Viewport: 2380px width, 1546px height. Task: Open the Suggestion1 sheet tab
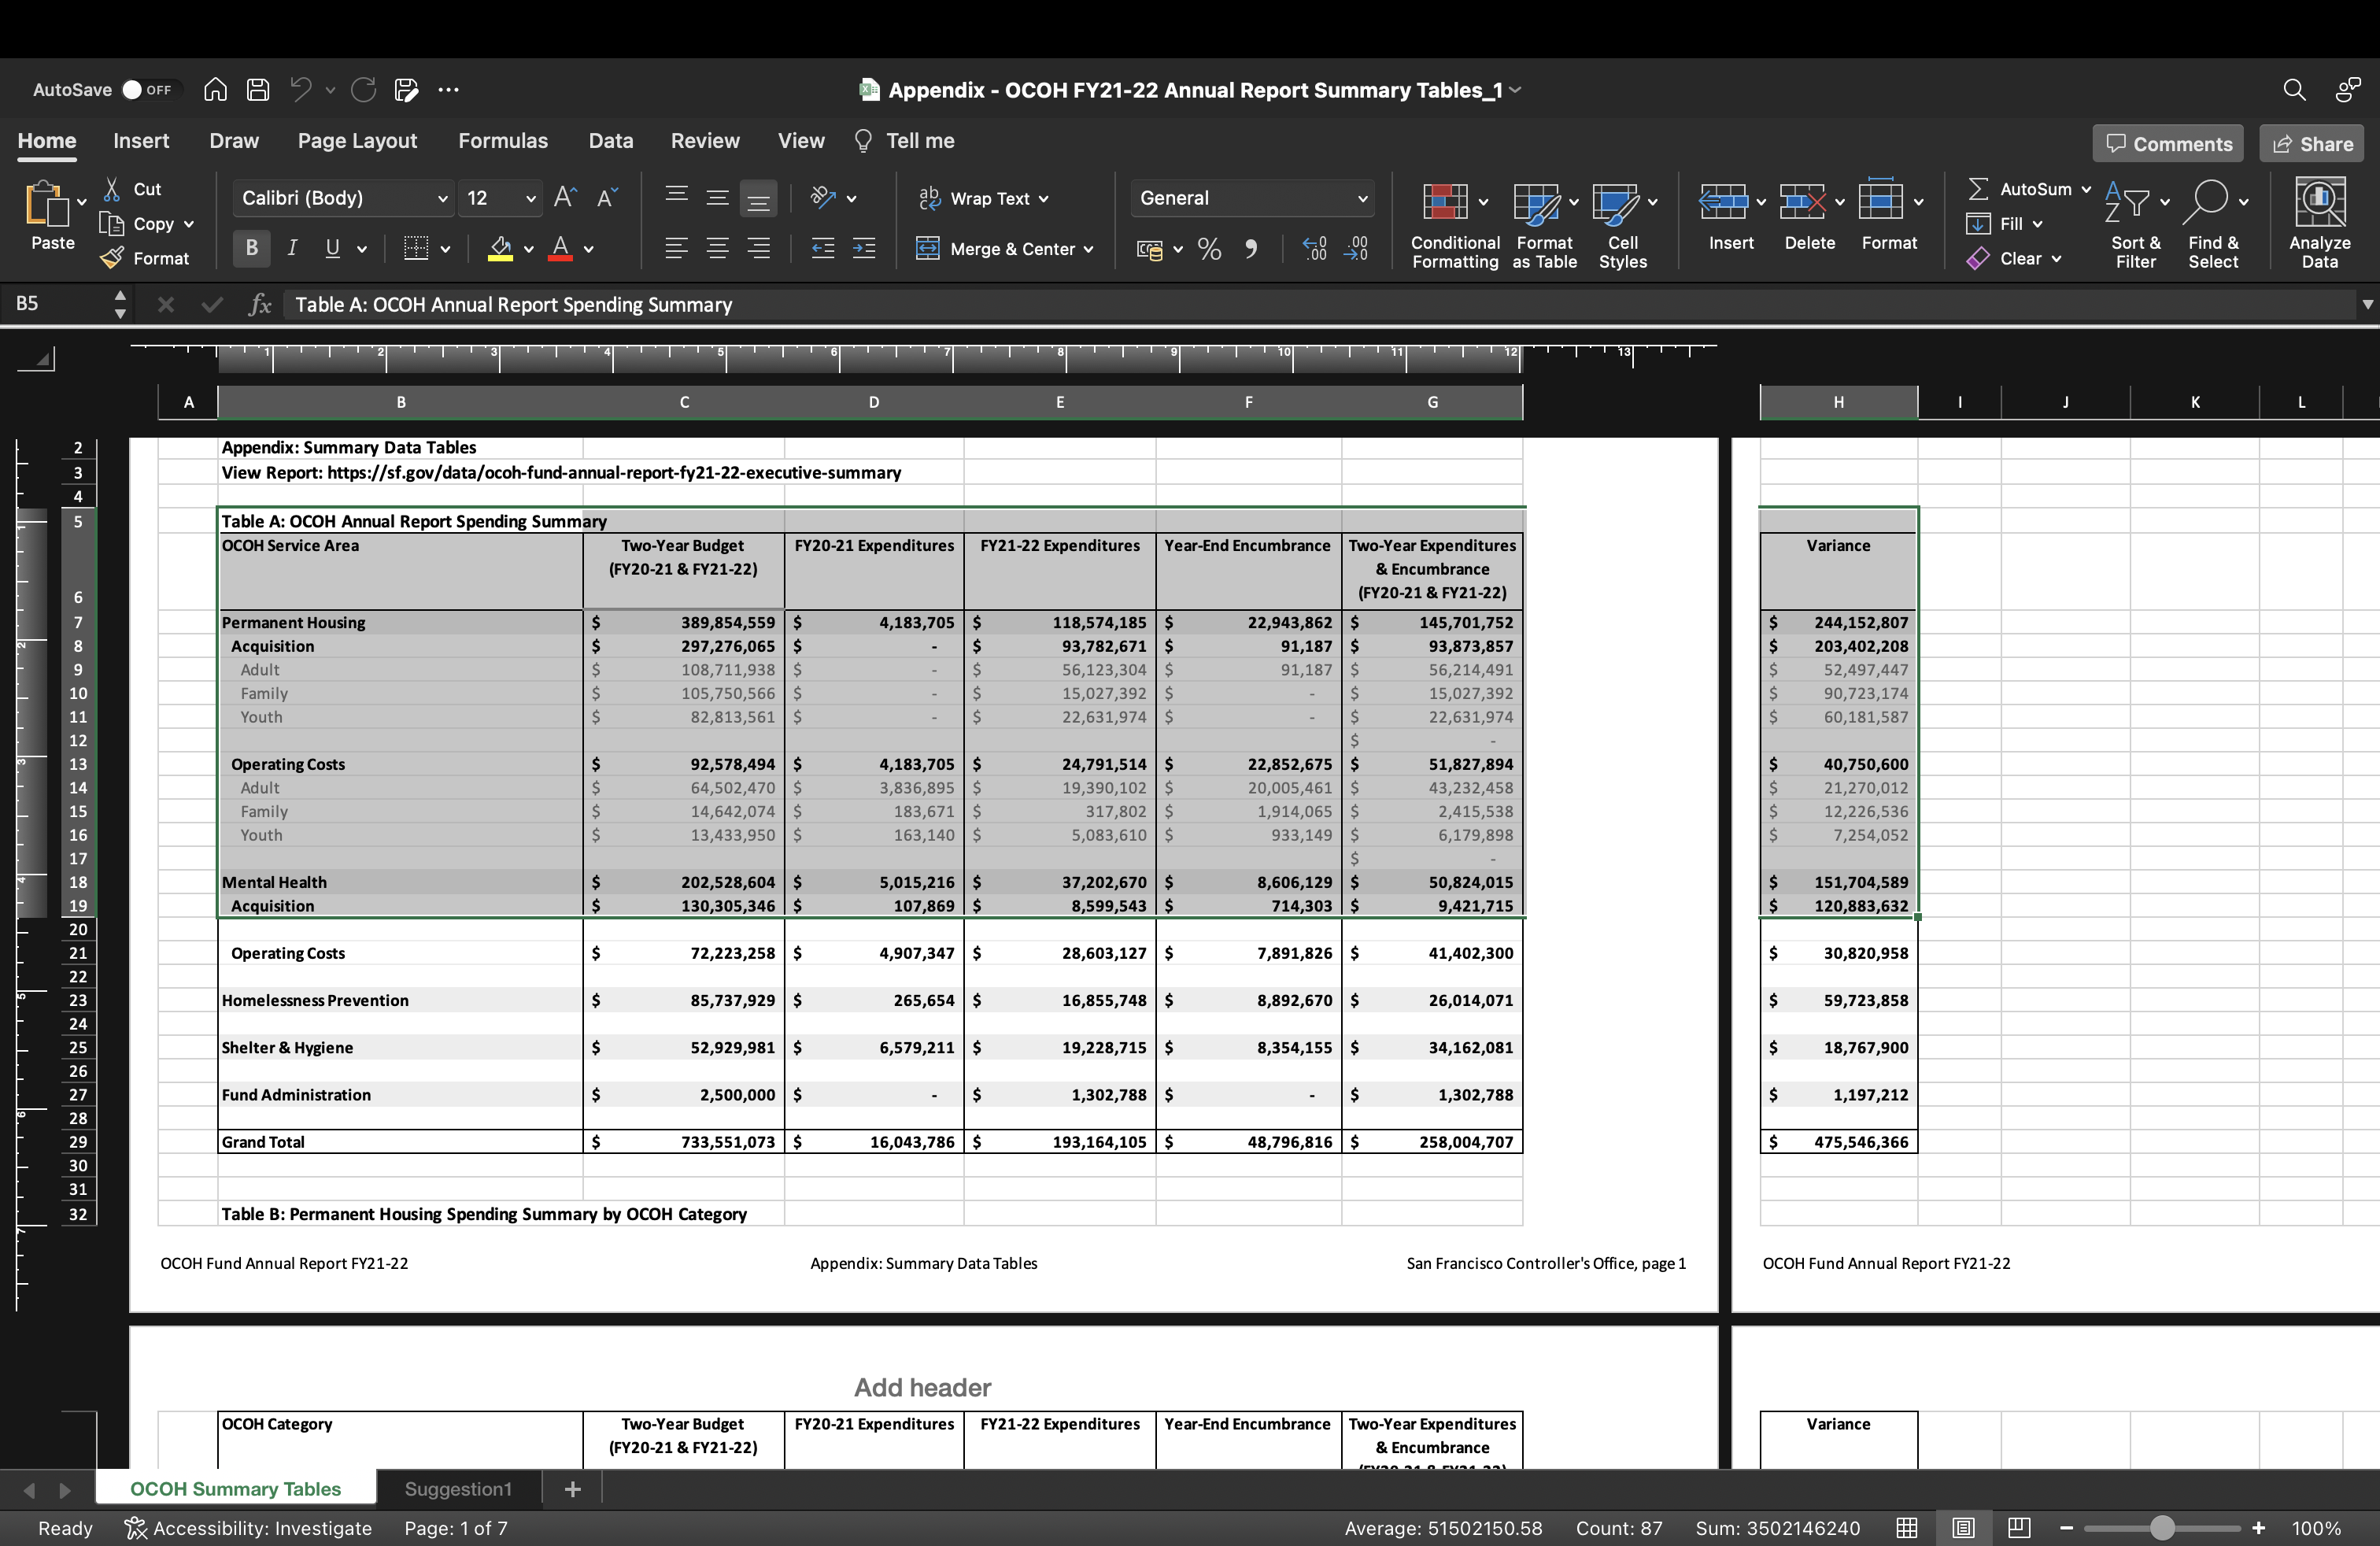pos(457,1488)
